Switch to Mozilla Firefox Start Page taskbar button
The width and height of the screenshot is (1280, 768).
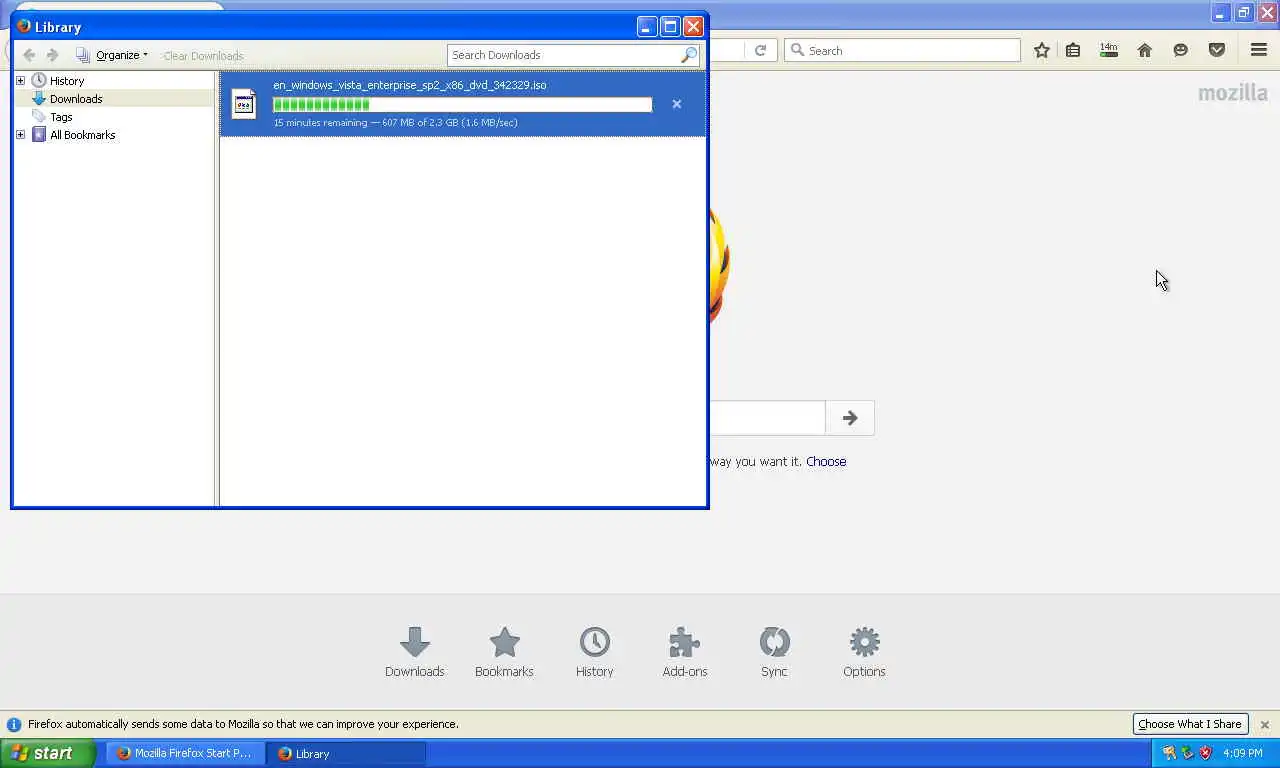tap(186, 753)
